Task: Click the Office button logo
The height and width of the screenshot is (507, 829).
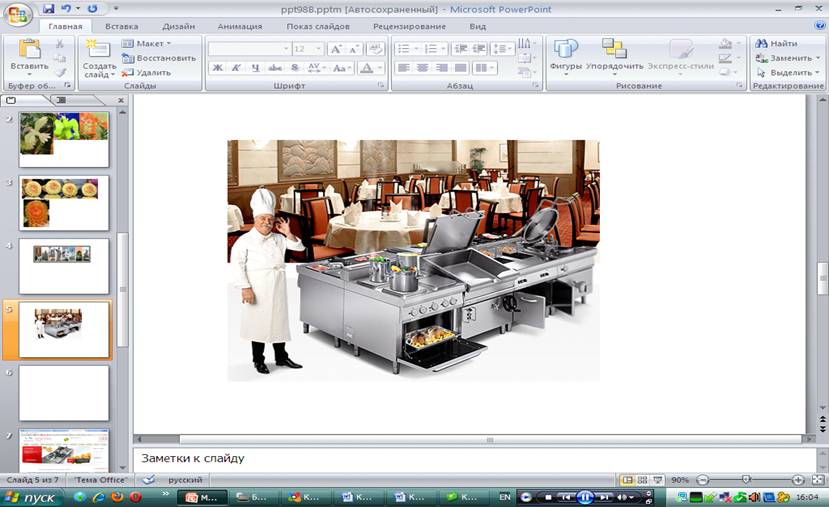Action: coord(19,15)
